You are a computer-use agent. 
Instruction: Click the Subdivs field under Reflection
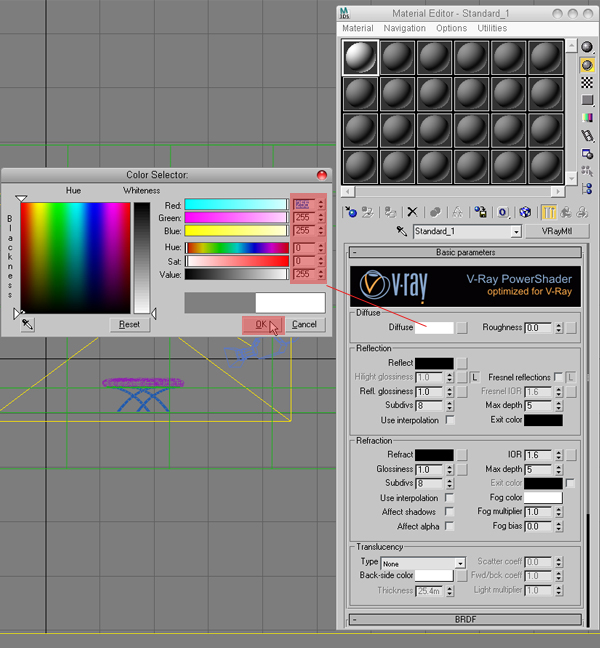tap(429, 405)
